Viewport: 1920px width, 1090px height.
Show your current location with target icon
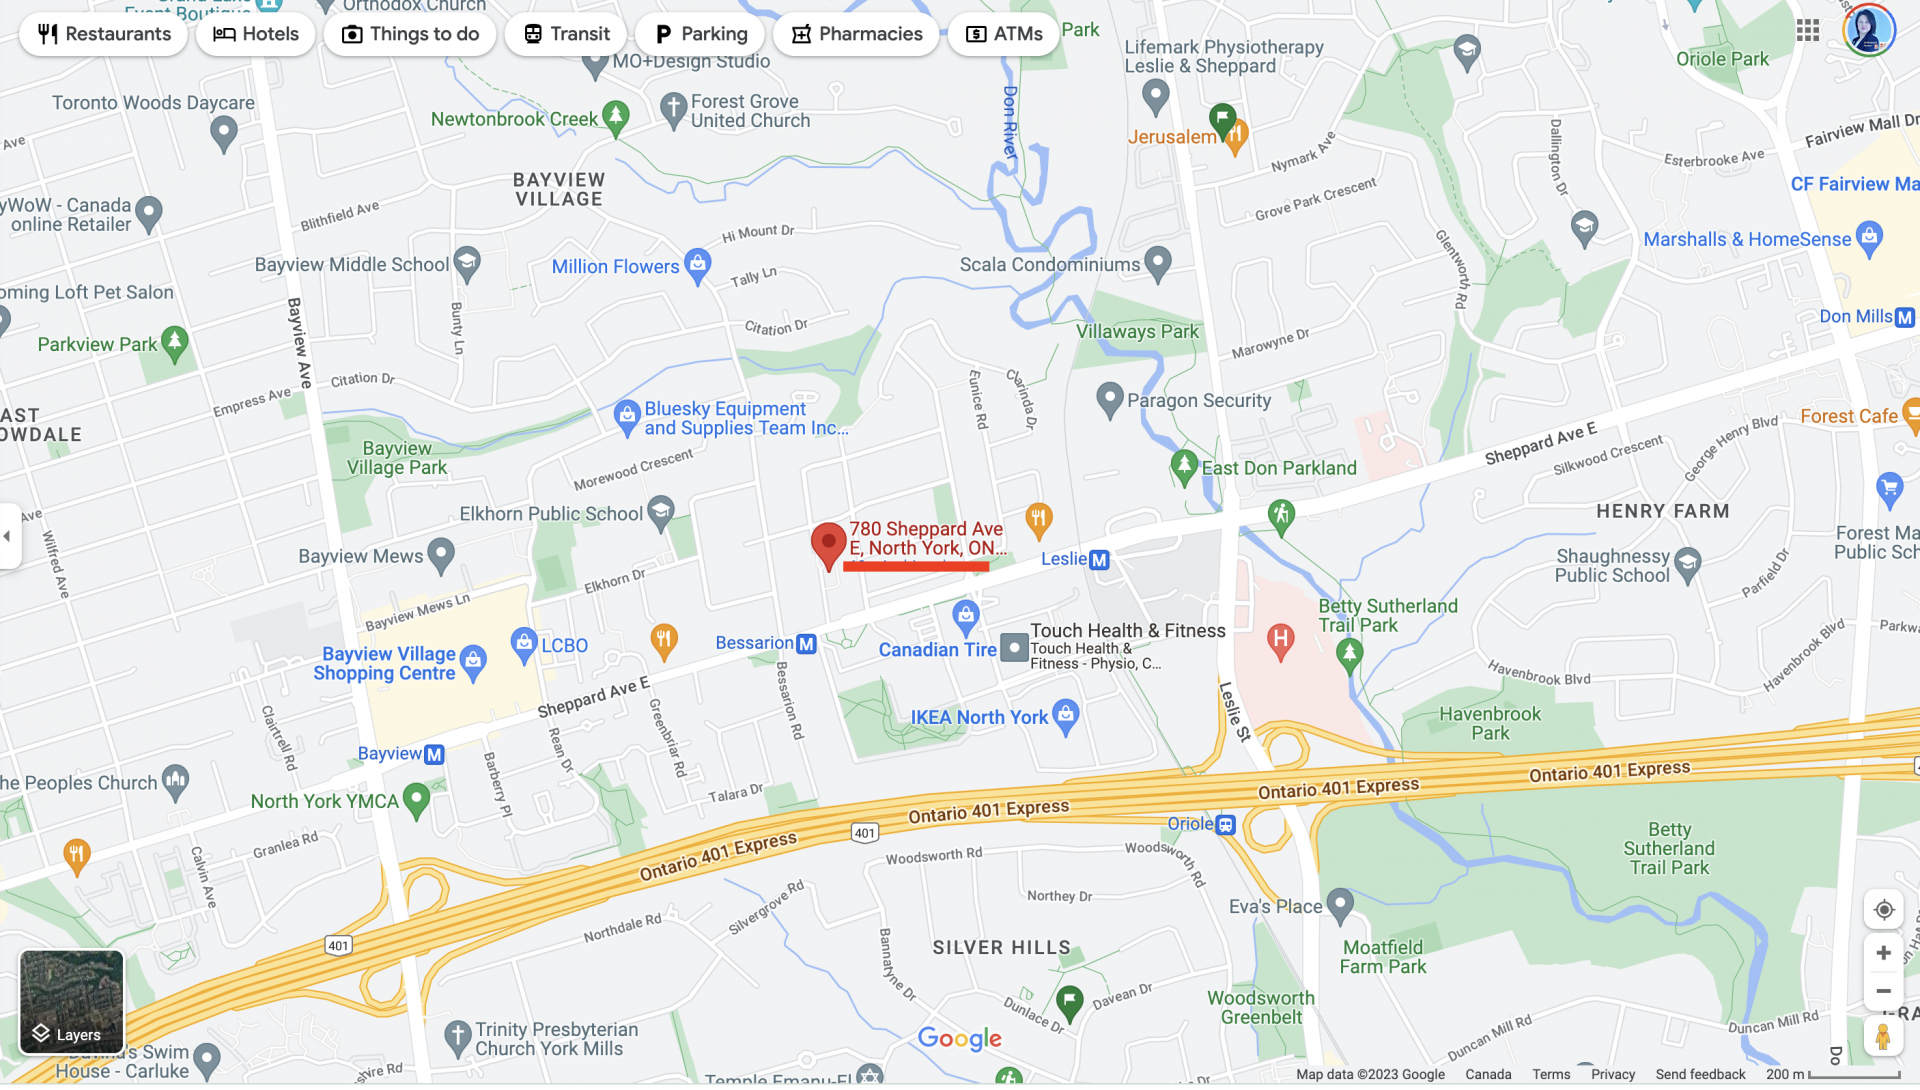click(x=1883, y=911)
